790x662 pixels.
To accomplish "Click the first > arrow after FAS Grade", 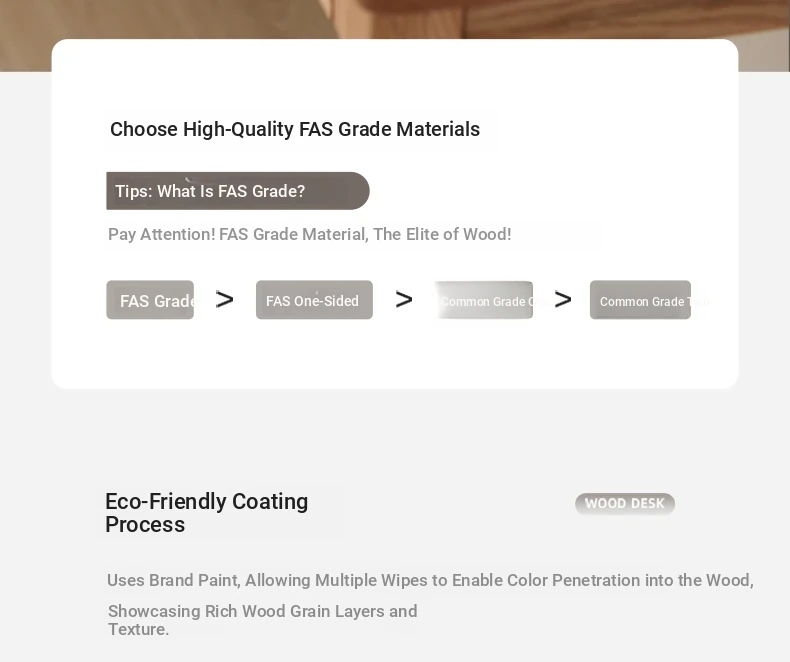I will point(225,300).
